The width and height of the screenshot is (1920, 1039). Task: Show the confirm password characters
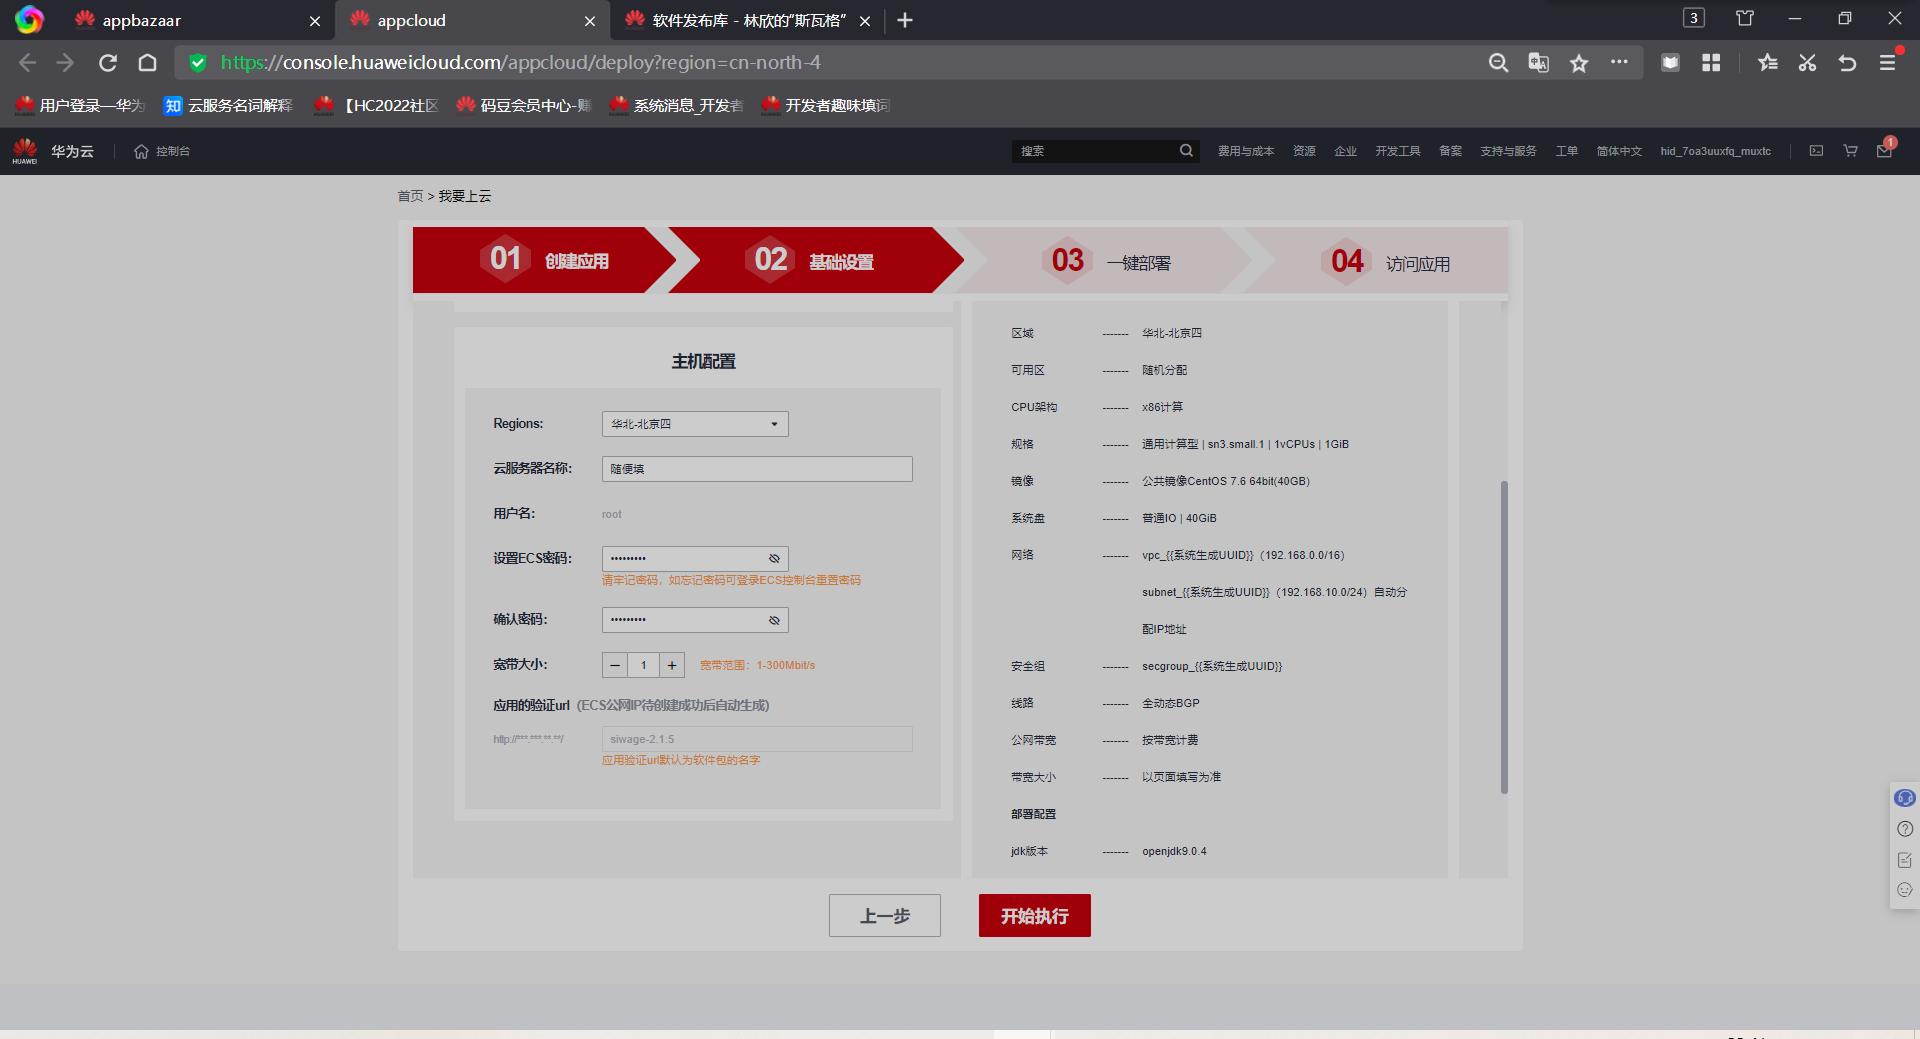click(x=774, y=621)
